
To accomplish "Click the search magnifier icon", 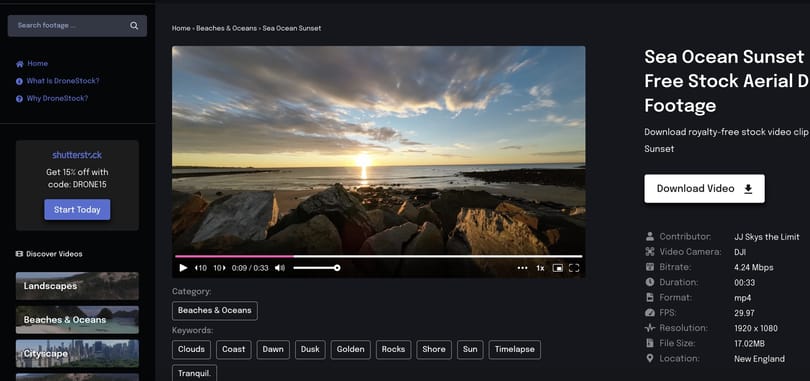I will tap(134, 25).
